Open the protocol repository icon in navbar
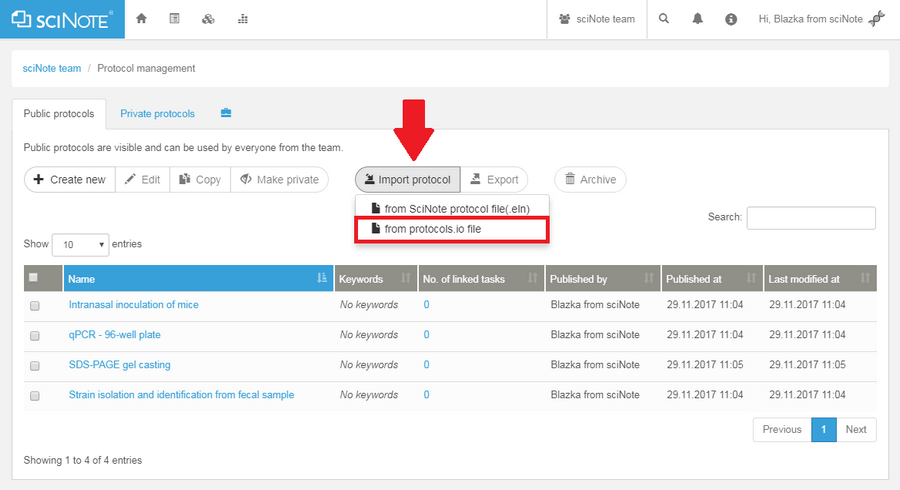The height and width of the screenshot is (490, 900). 174,19
